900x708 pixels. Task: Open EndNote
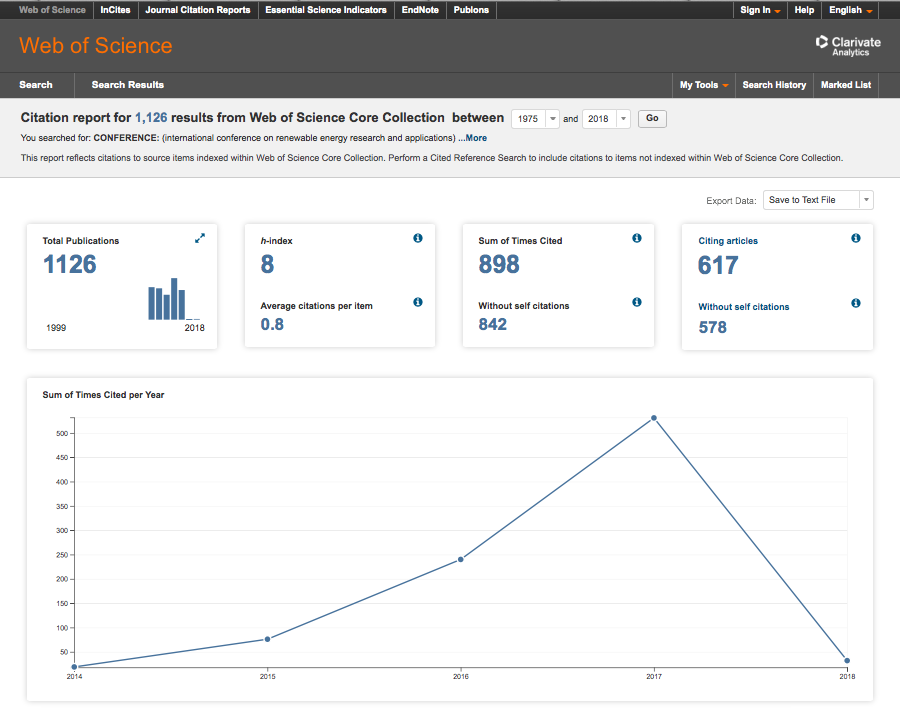click(420, 10)
